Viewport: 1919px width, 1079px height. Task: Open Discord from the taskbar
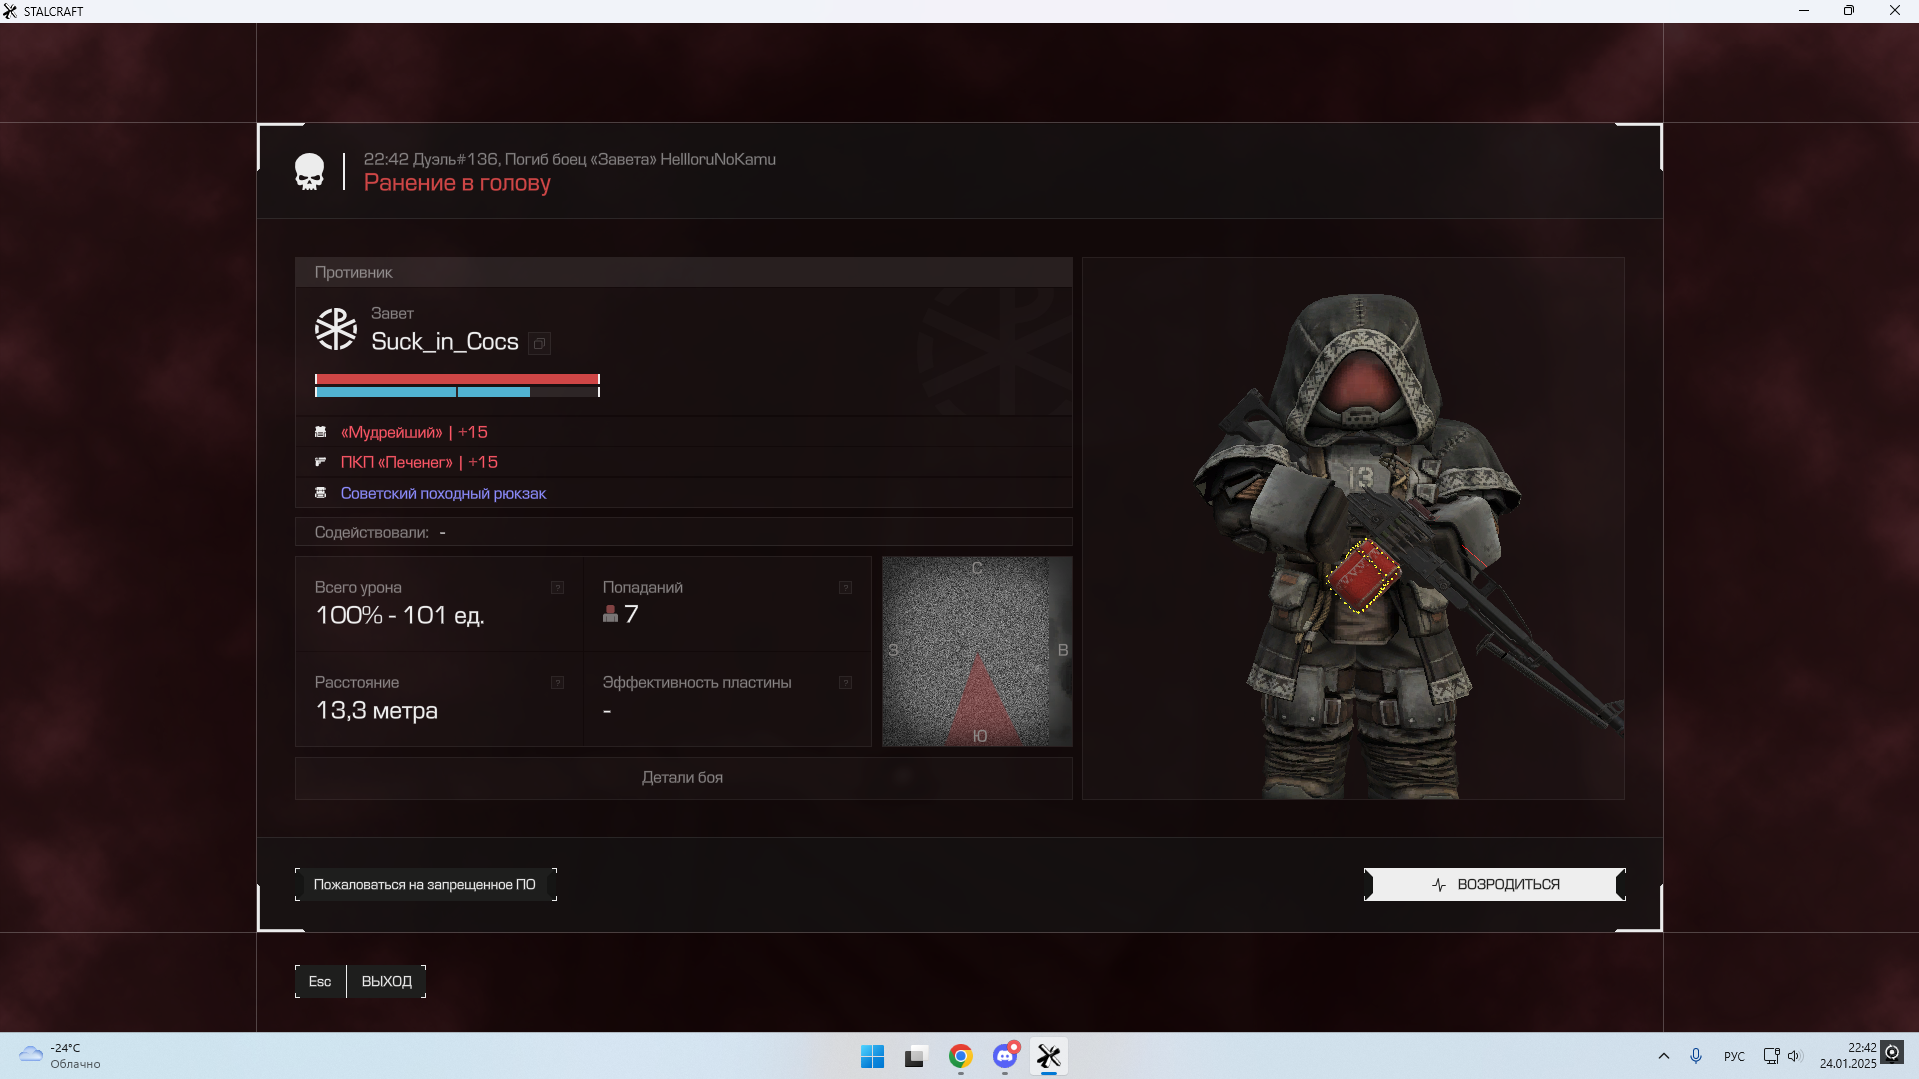point(1005,1056)
